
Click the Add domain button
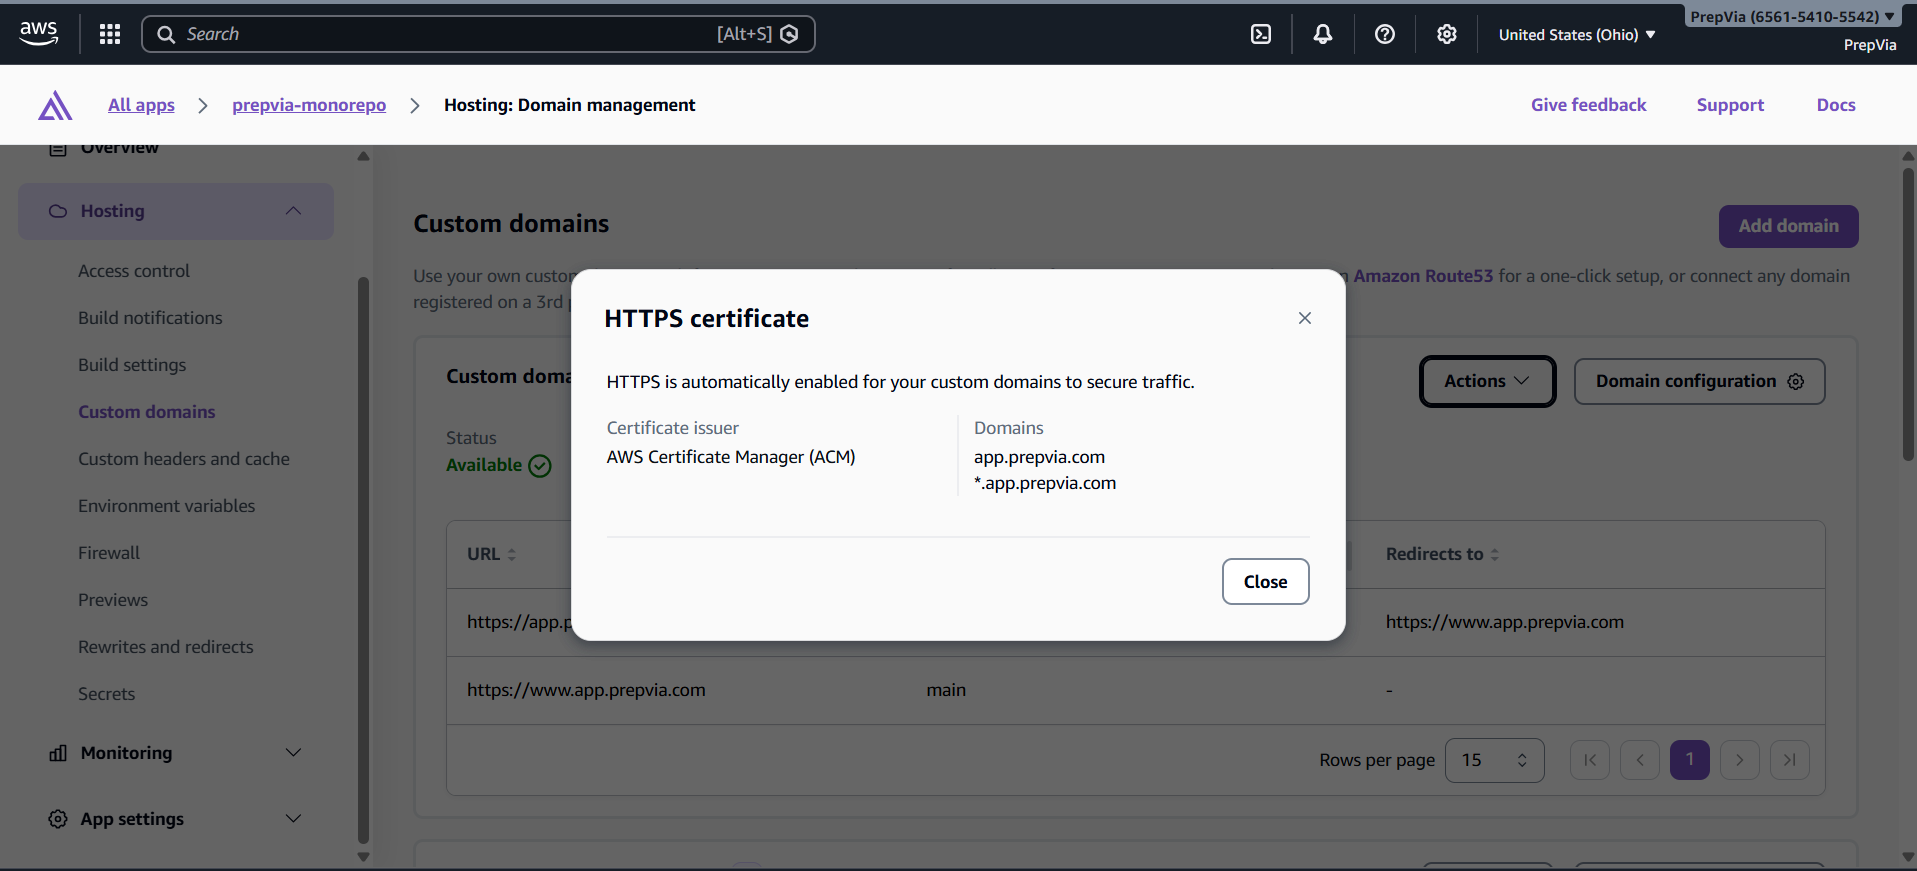[x=1788, y=226]
